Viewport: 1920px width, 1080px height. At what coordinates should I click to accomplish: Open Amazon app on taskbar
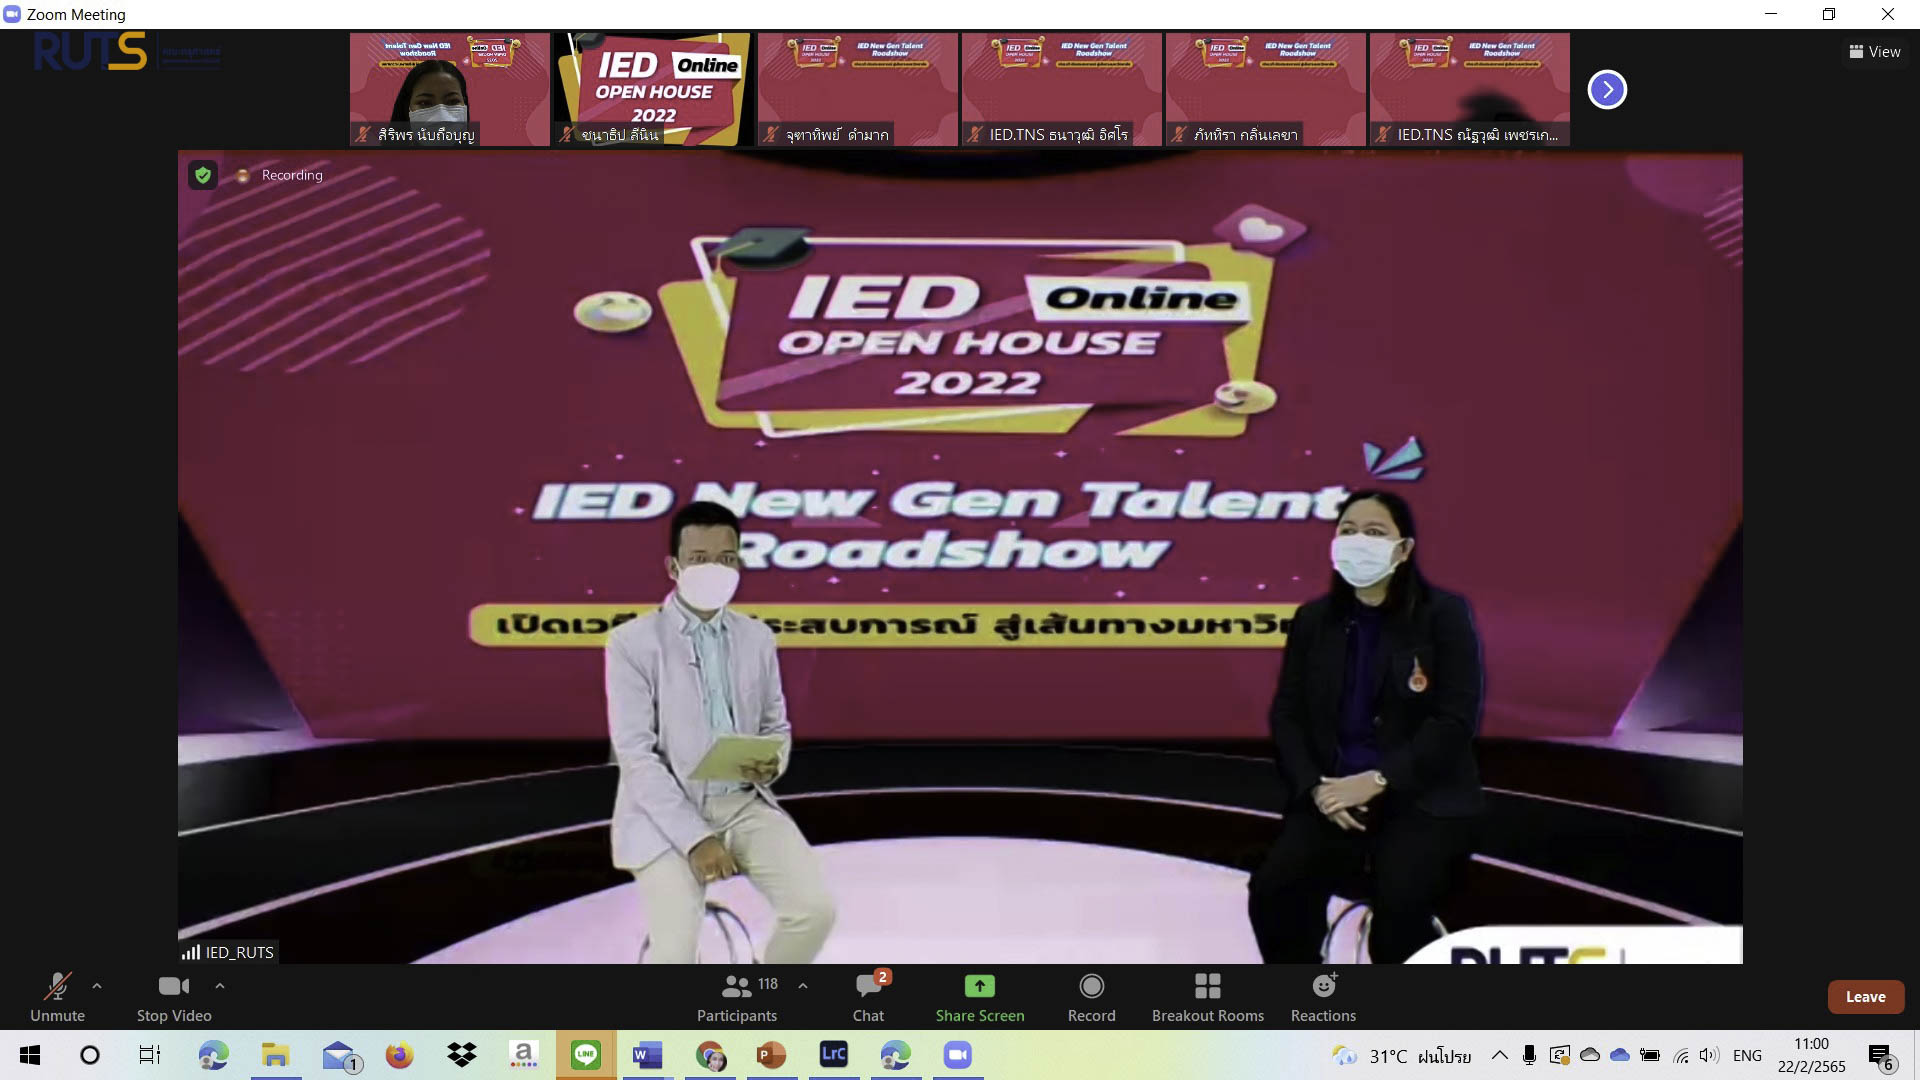point(523,1055)
